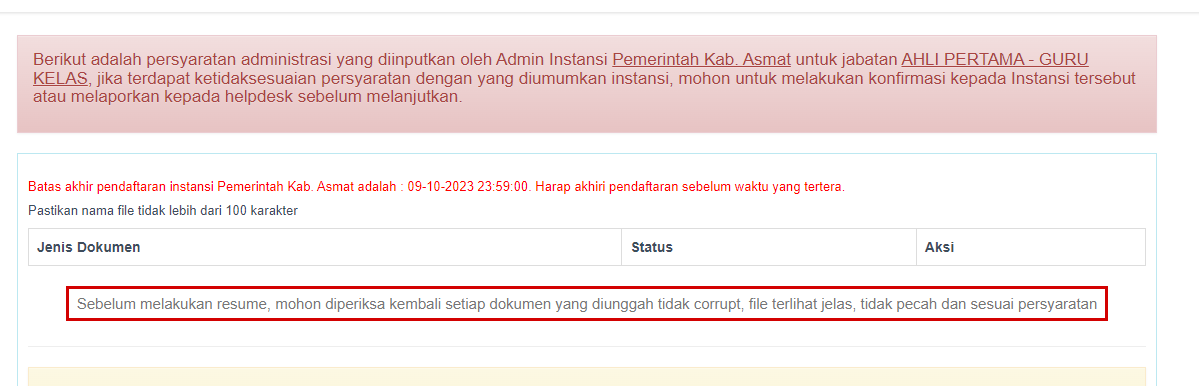Click the red "Batas akhir pendaftaran" deadline notice
This screenshot has width=1199, height=386.
coord(436,187)
